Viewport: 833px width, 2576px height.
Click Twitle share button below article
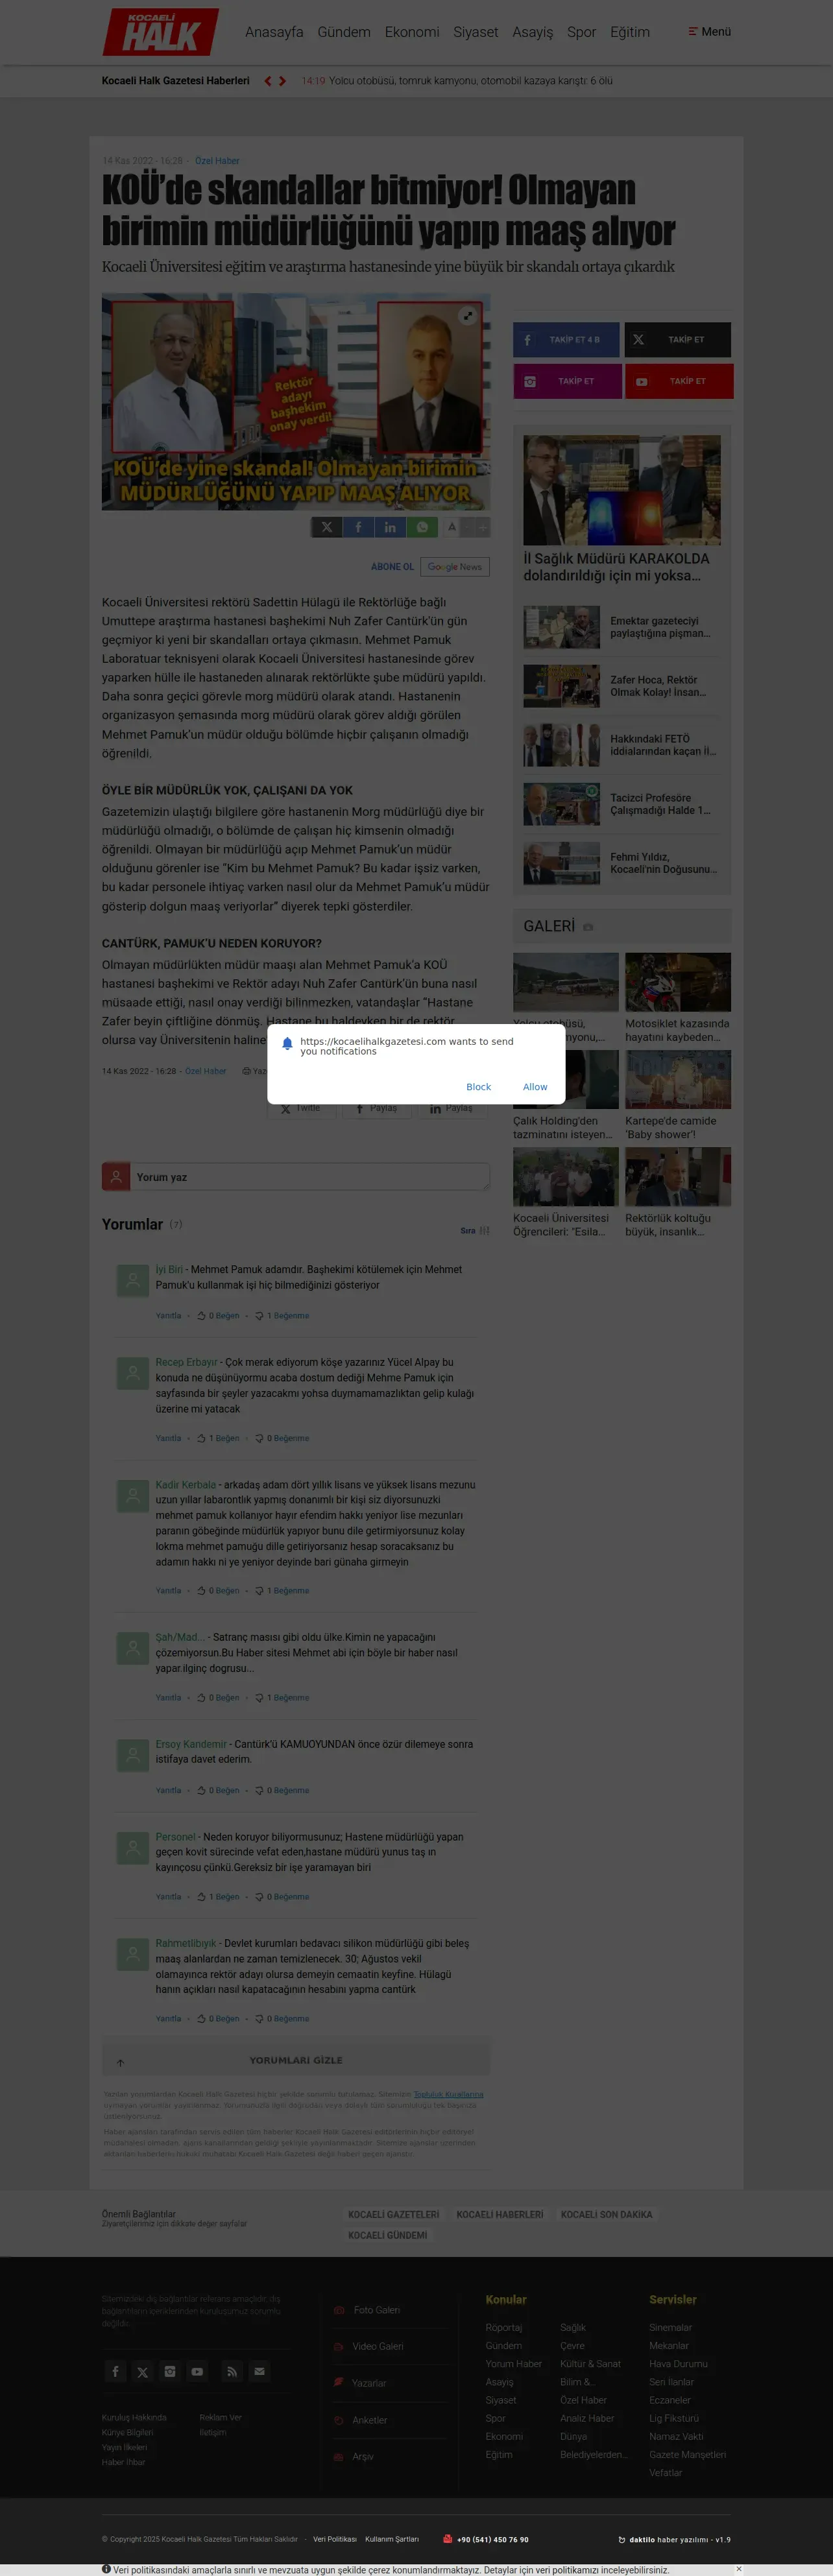302,1108
